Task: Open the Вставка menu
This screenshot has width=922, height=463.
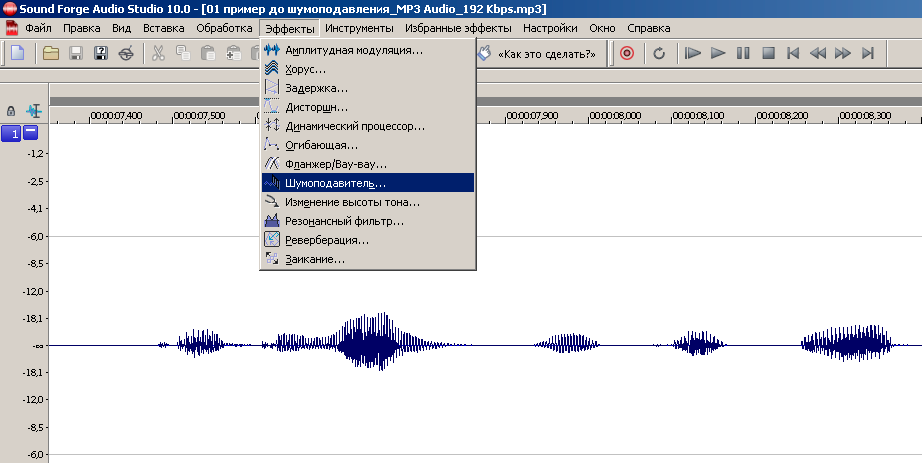Action: tap(163, 28)
